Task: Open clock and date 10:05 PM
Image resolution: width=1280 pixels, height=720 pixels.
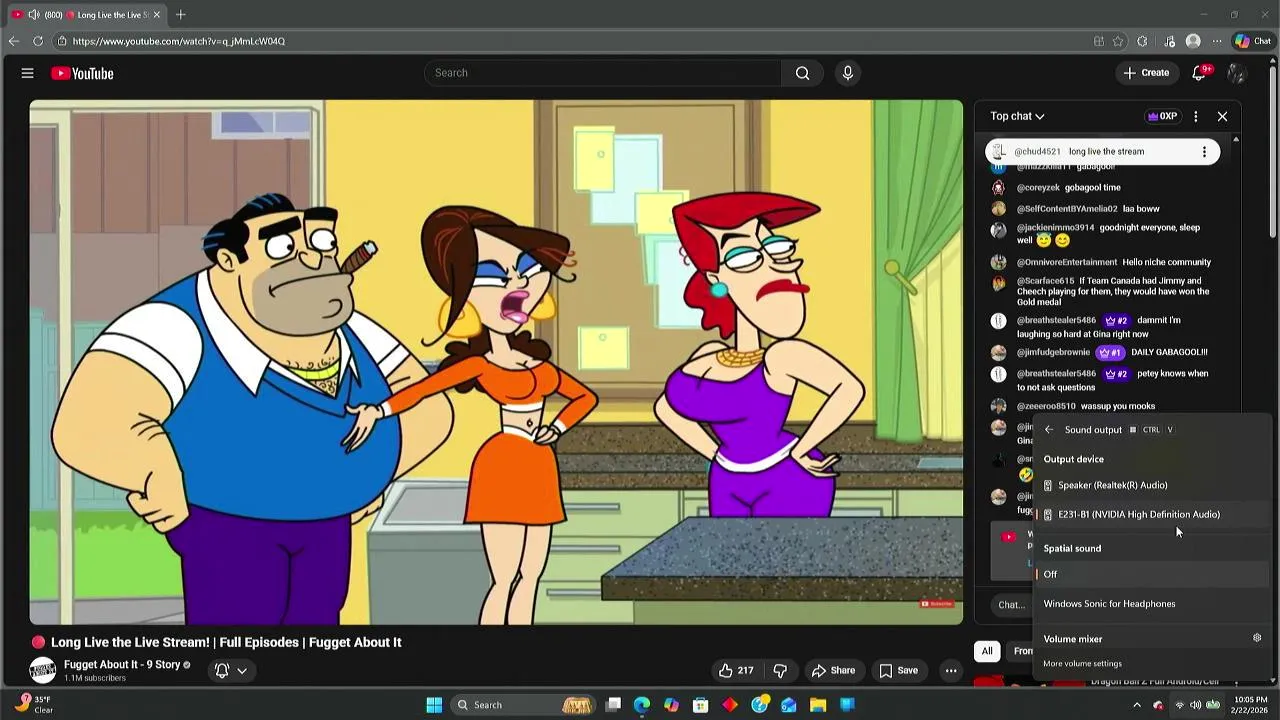Action: [x=1251, y=705]
